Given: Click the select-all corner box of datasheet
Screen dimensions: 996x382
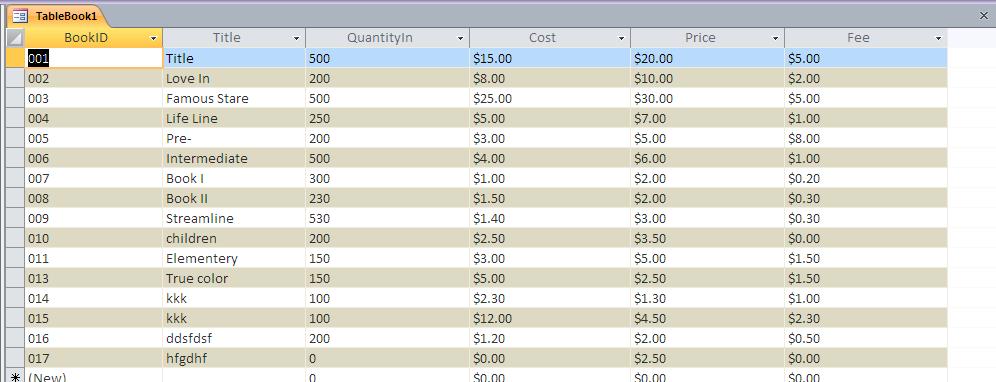Looking at the screenshot, I should [15, 38].
